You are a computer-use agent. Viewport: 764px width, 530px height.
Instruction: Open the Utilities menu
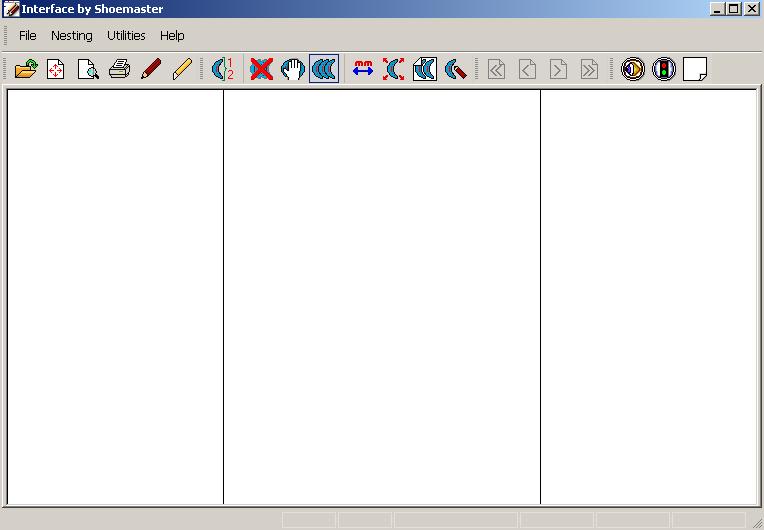coord(126,36)
